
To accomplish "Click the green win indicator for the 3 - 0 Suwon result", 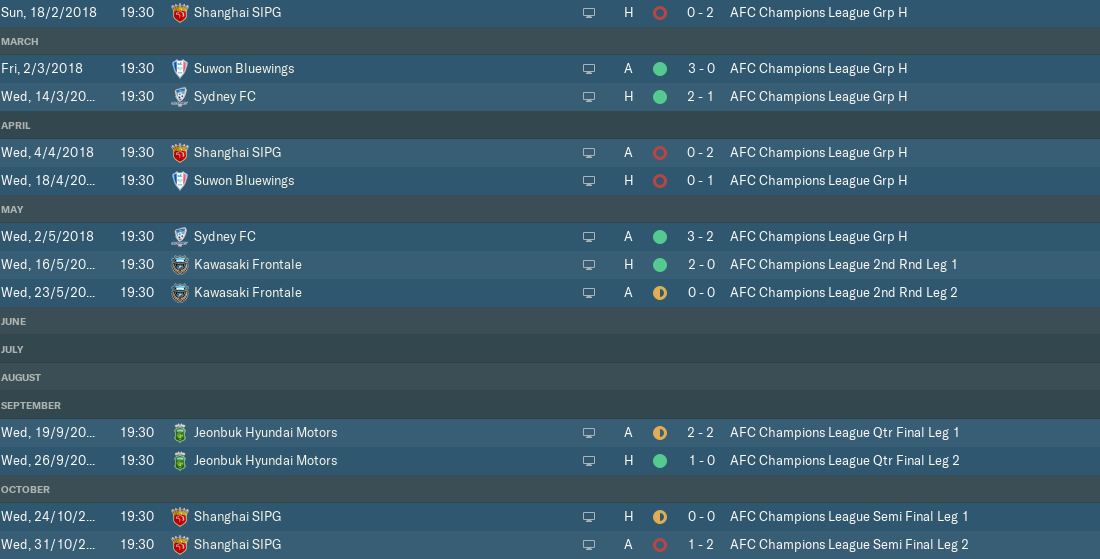I will (659, 69).
